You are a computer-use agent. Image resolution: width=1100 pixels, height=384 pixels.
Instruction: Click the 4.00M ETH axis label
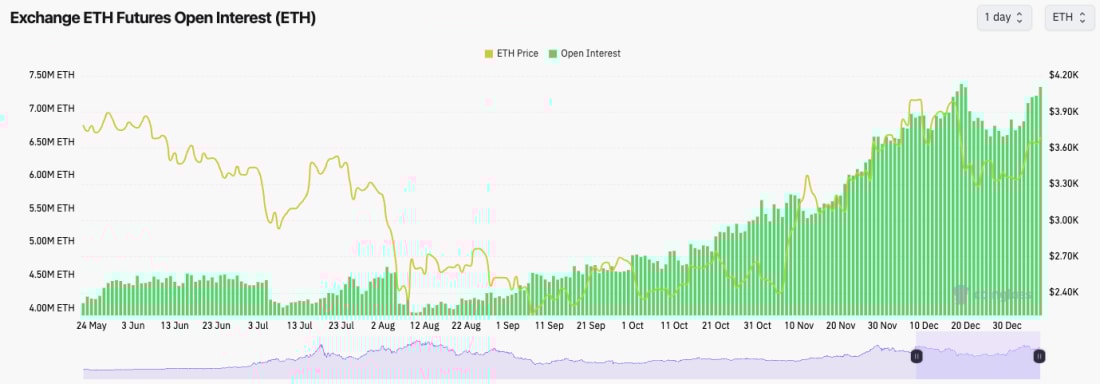(x=52, y=308)
